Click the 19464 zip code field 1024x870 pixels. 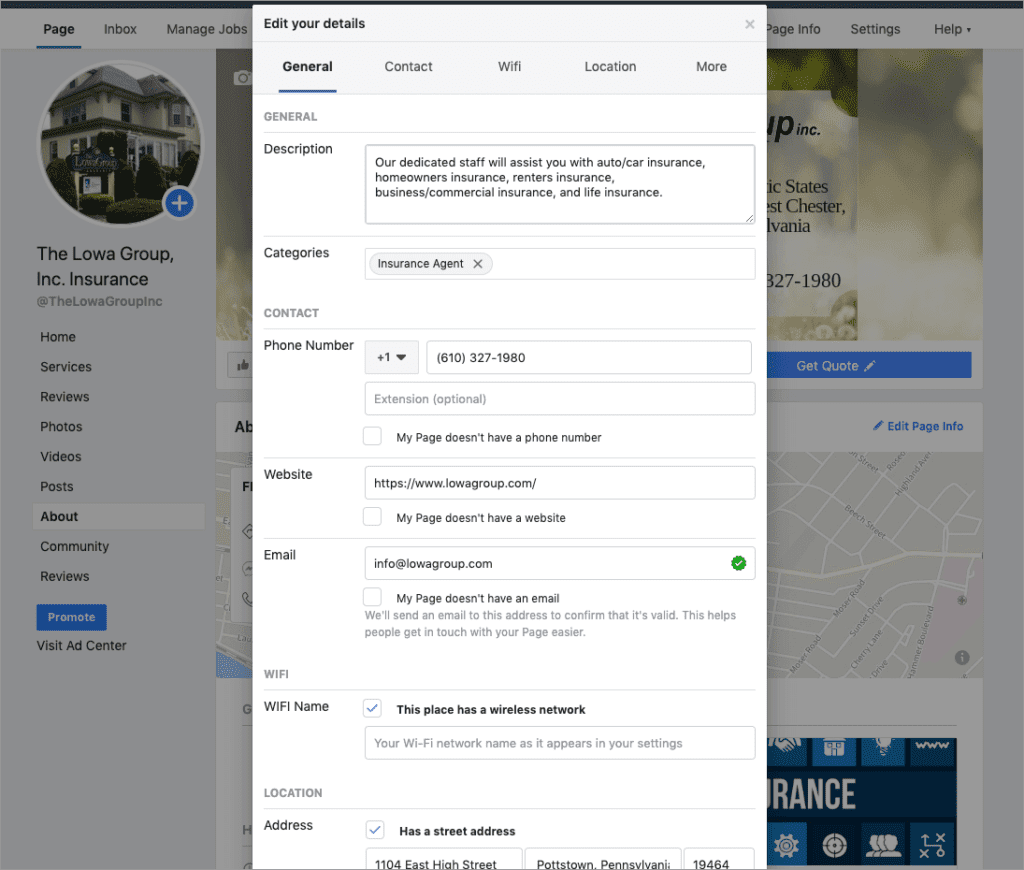719,860
